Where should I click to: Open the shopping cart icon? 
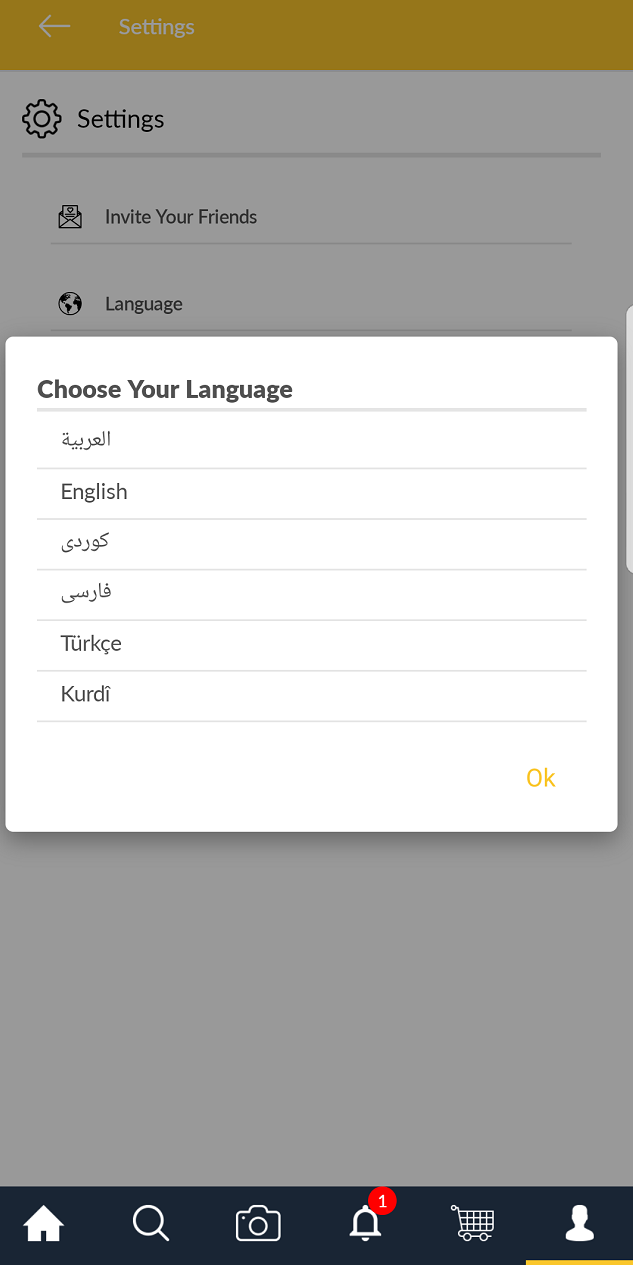point(472,1223)
